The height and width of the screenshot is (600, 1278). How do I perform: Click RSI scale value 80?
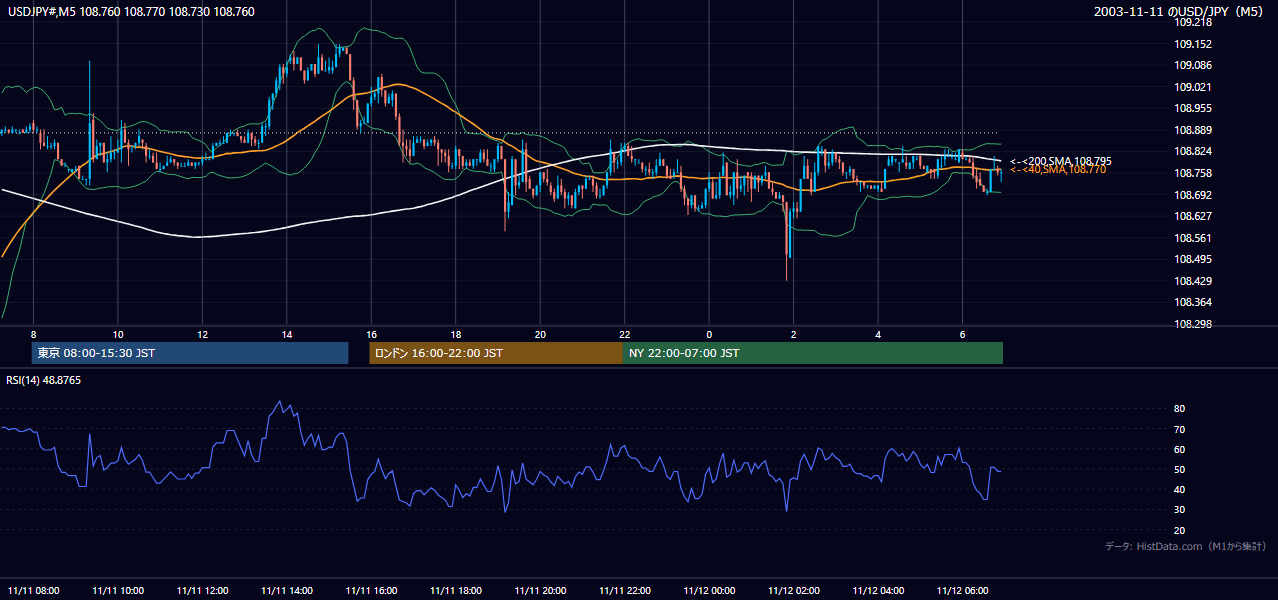(x=1179, y=409)
